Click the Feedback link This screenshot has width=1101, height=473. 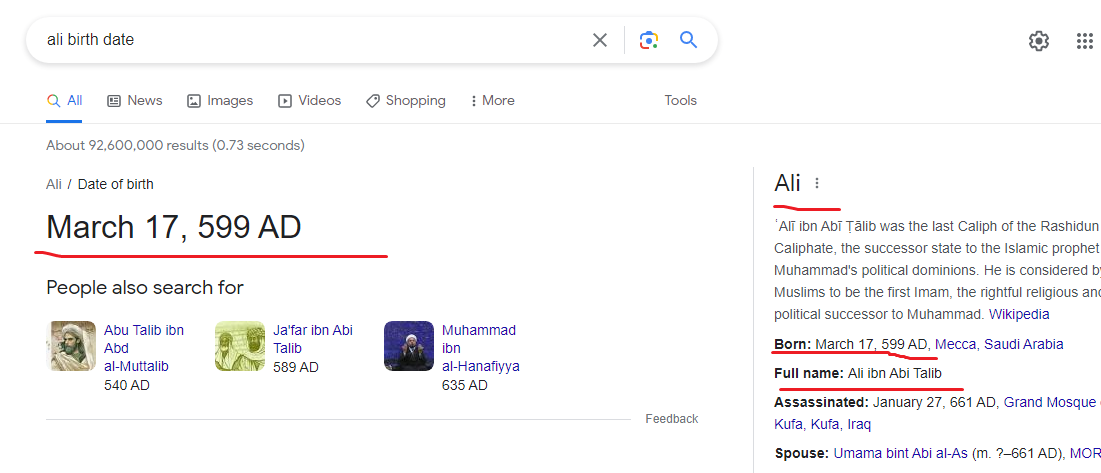pos(672,419)
